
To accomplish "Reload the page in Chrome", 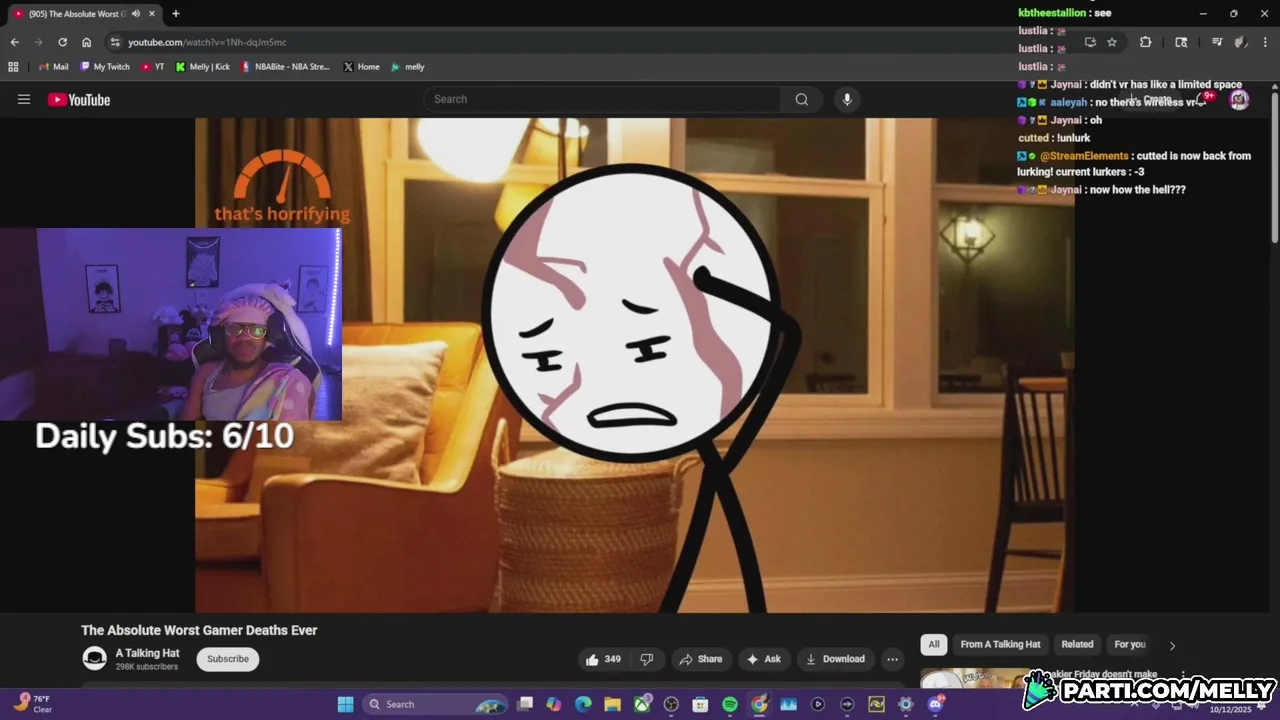I will pos(62,42).
